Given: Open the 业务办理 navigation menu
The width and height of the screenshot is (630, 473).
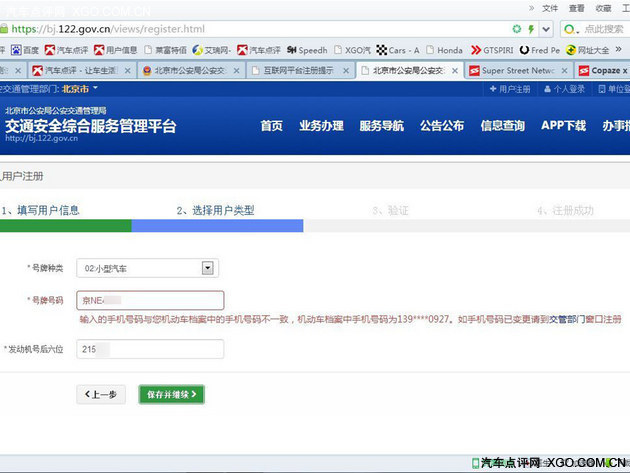Looking at the screenshot, I should (x=321, y=126).
